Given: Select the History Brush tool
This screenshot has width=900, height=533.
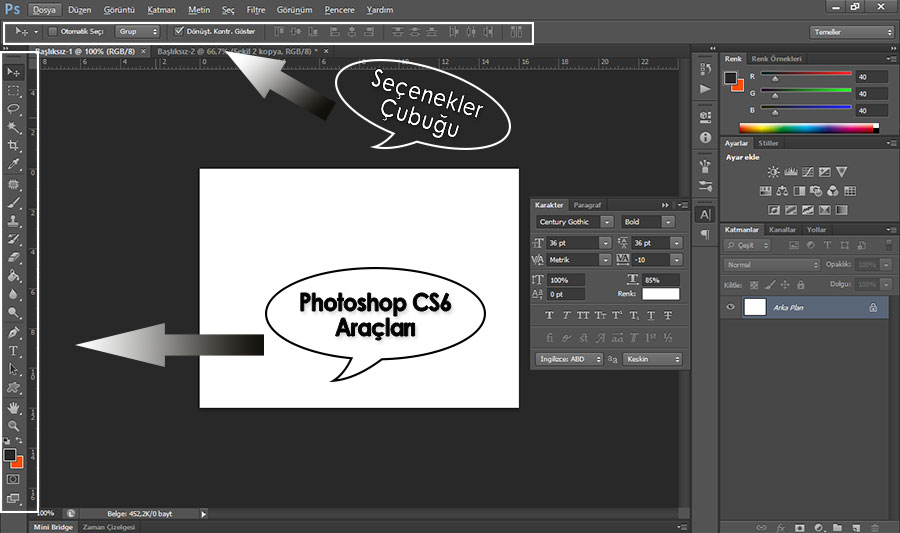Looking at the screenshot, I should point(13,239).
